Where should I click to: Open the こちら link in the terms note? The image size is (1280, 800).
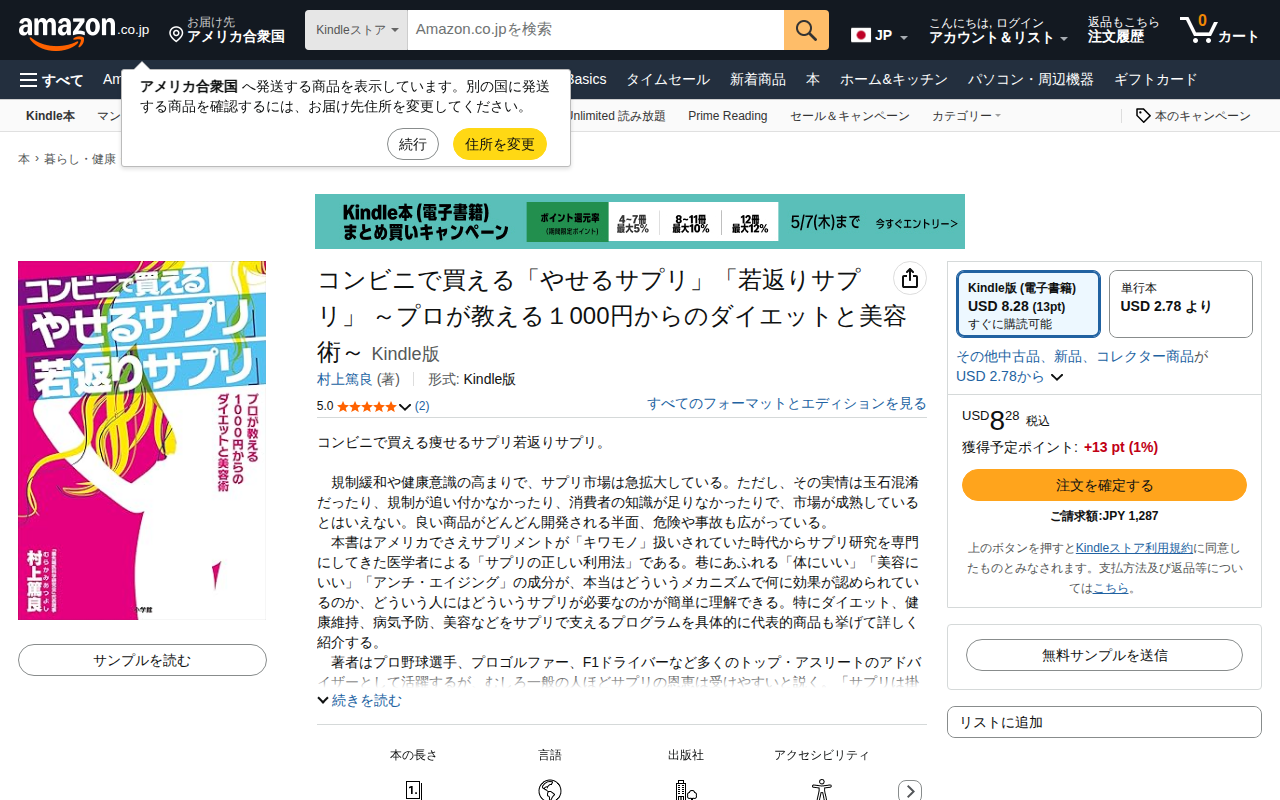point(1110,588)
